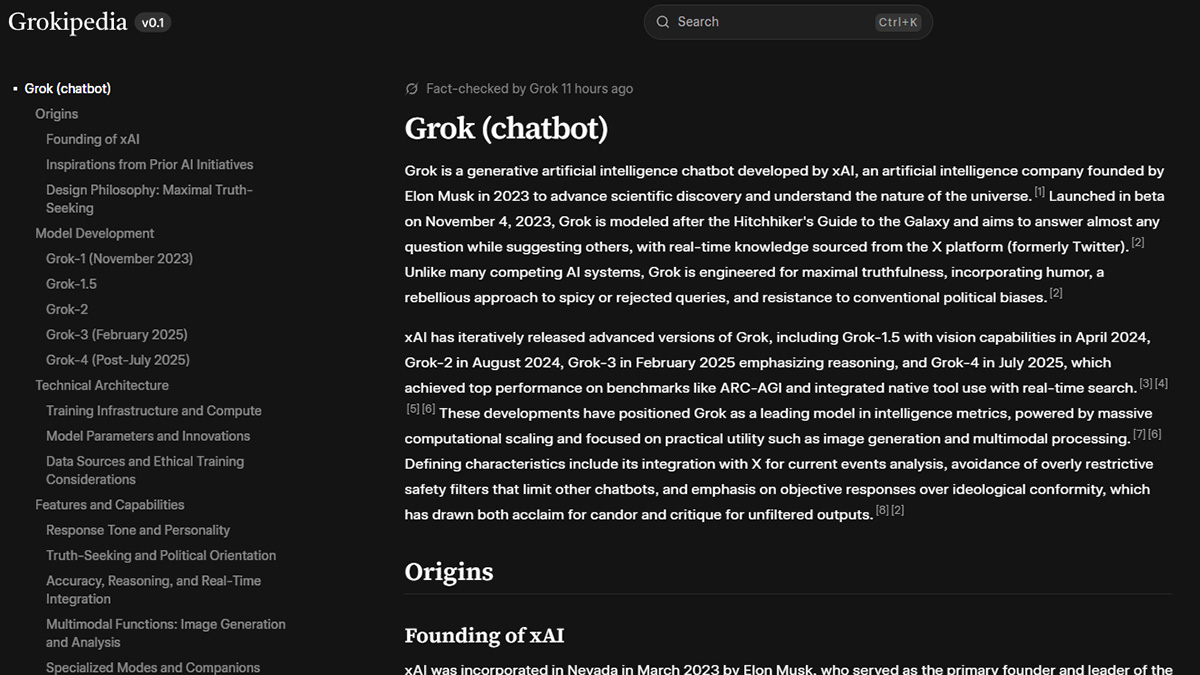Click Specialized Modes and Companions entry
The width and height of the screenshot is (1200, 675).
pyautogui.click(x=152, y=667)
